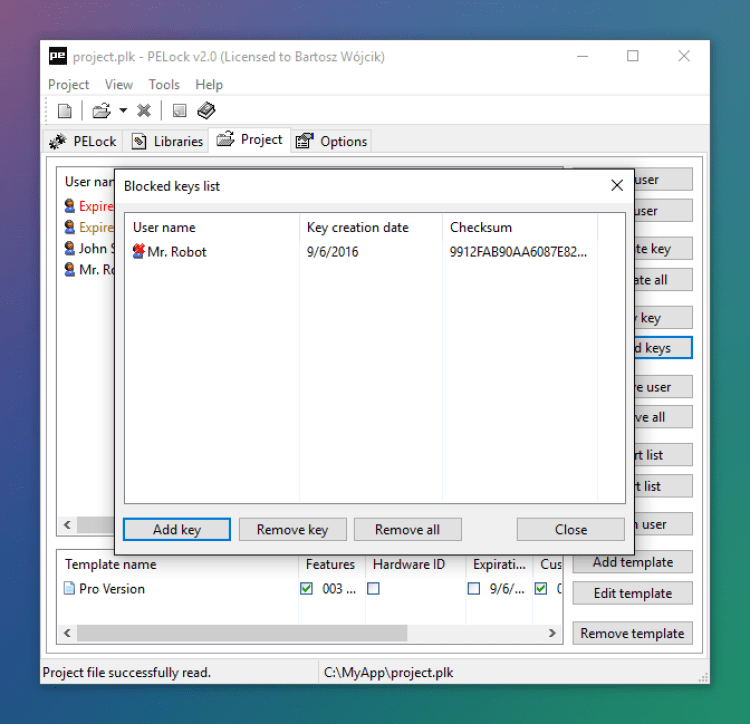Click the Mr. Robot user name entry

(x=177, y=252)
